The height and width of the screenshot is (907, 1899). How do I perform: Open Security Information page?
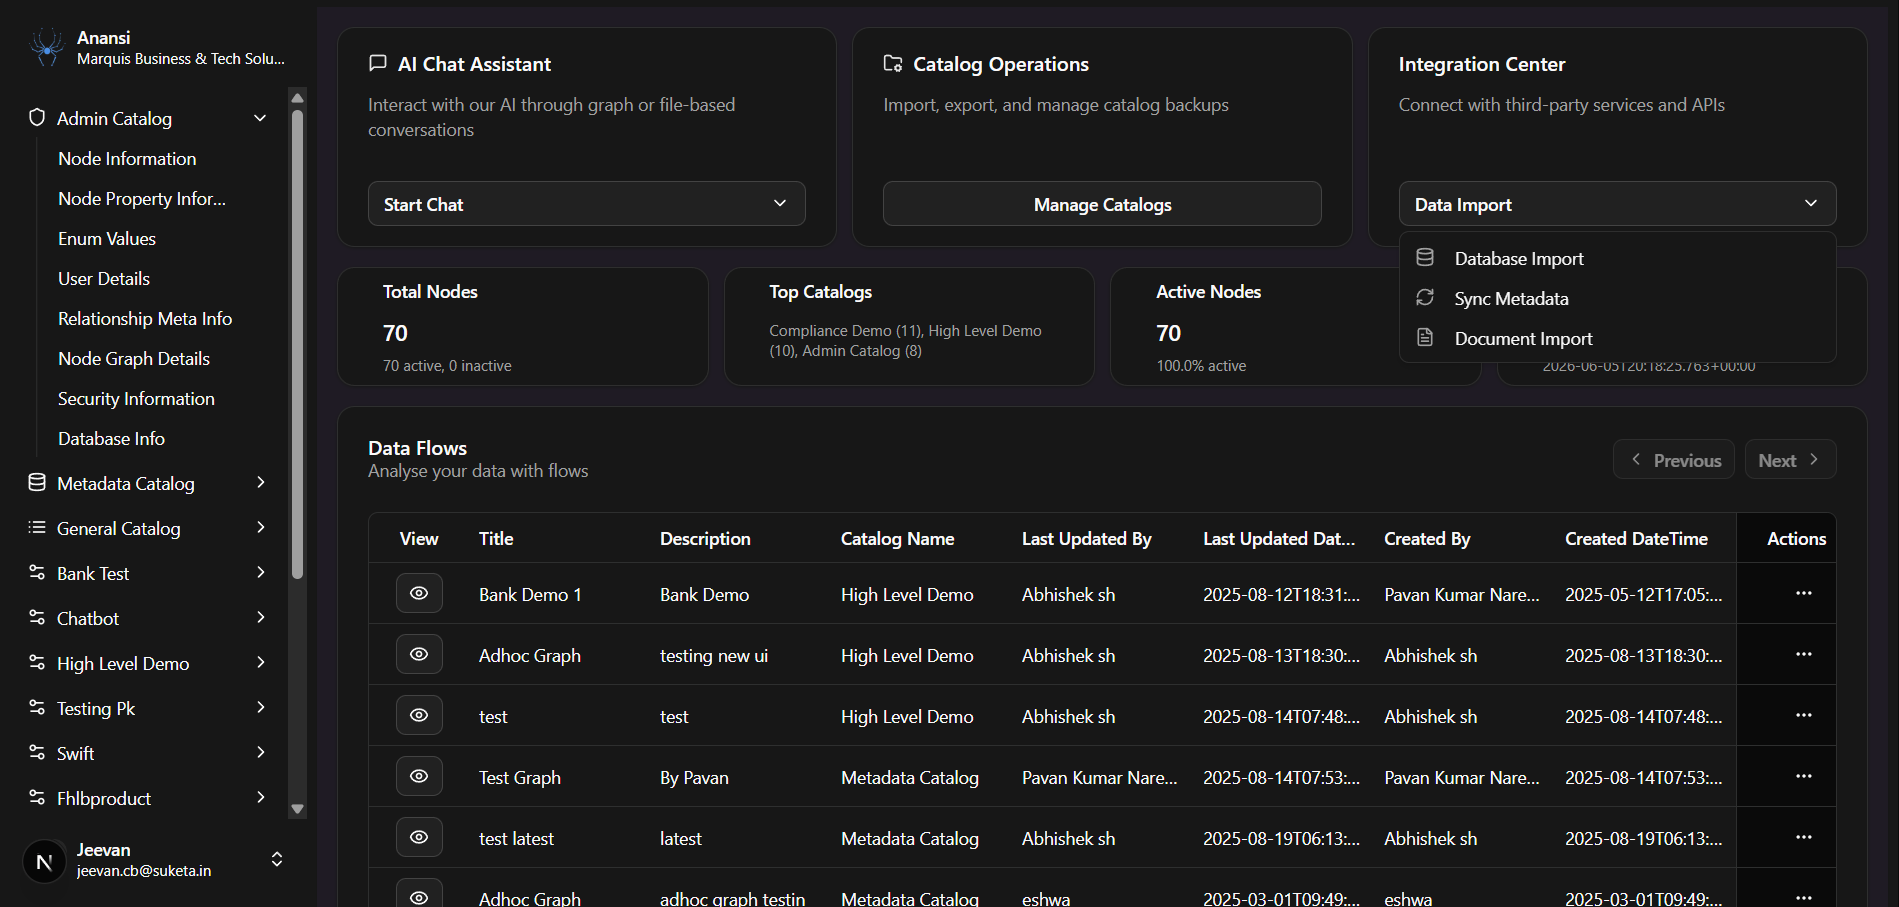(x=136, y=398)
